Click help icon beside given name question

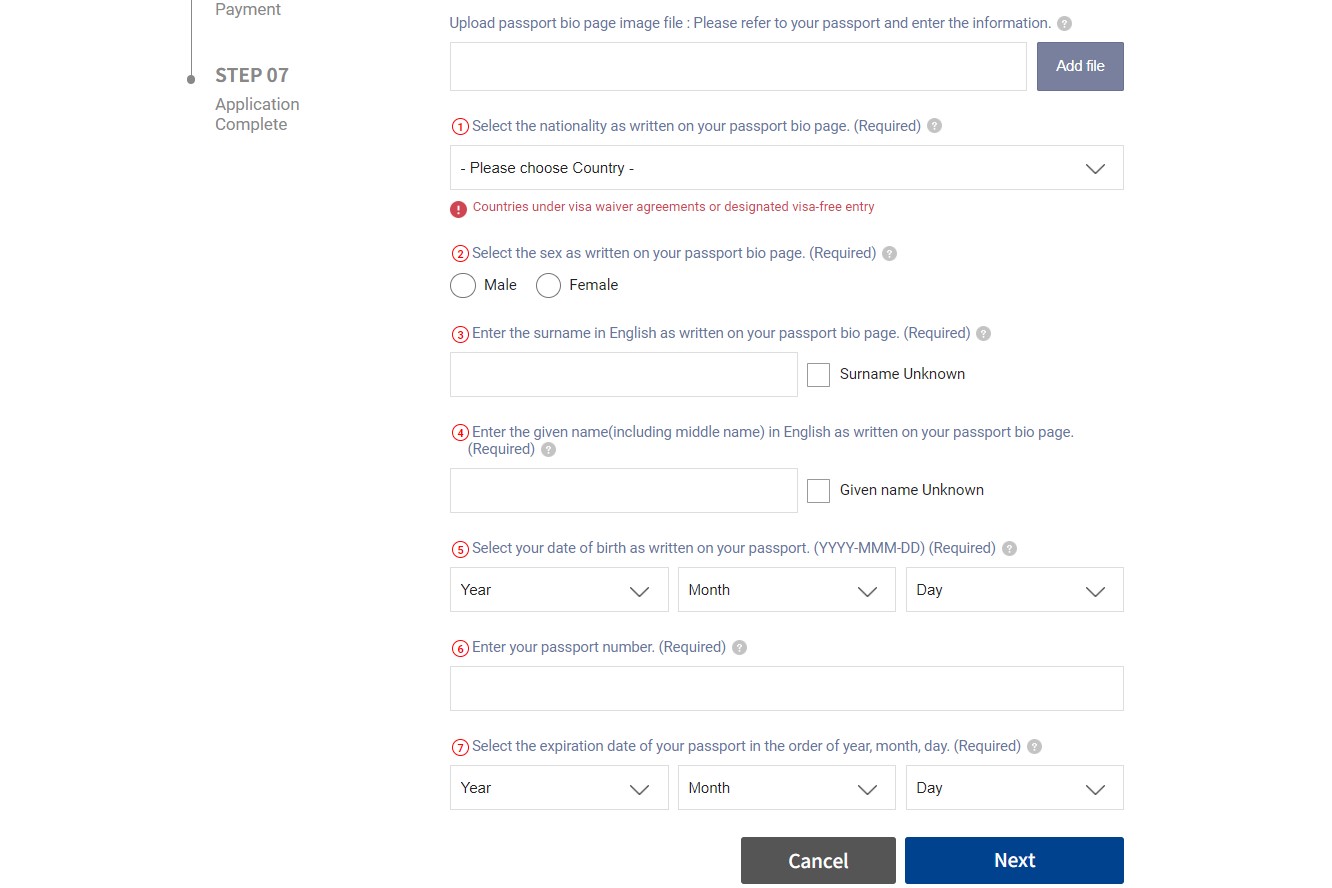click(548, 450)
